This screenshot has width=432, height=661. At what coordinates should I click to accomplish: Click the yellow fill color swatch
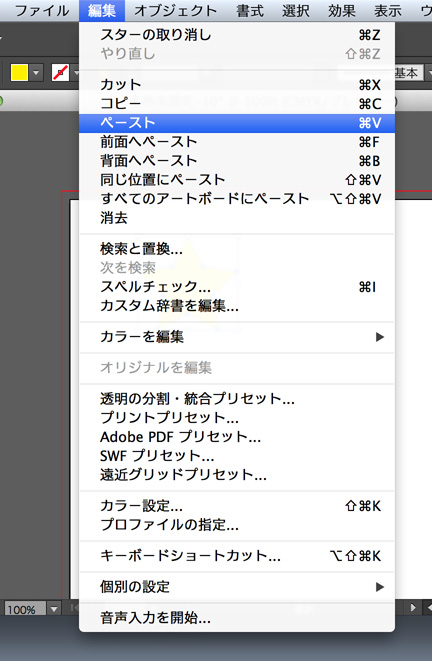click(19, 73)
